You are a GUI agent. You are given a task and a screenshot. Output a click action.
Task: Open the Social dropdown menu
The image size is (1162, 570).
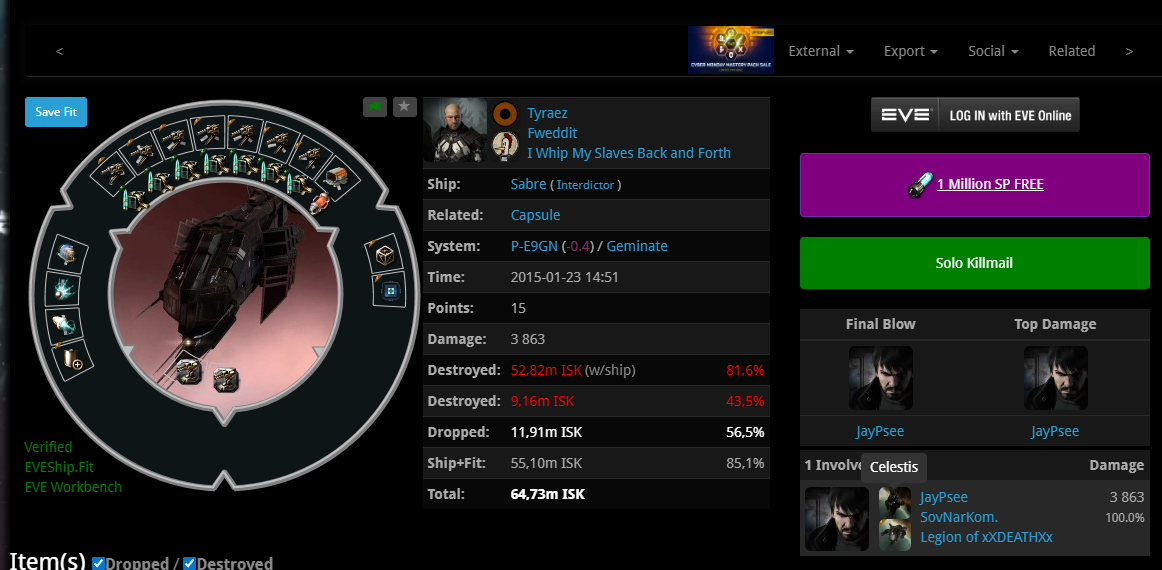click(x=993, y=51)
